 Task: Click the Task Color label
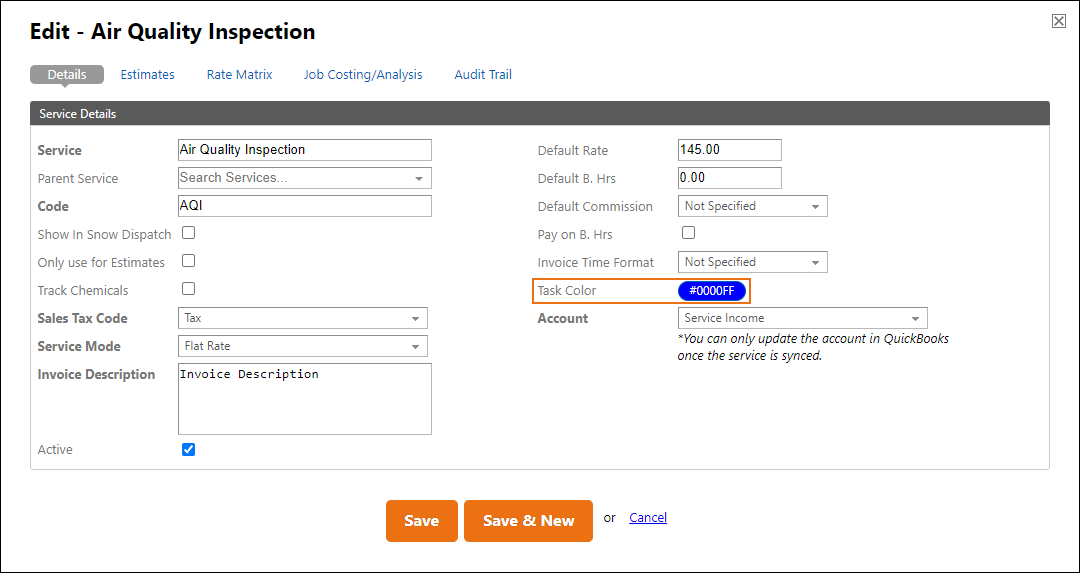pyautogui.click(x=567, y=291)
